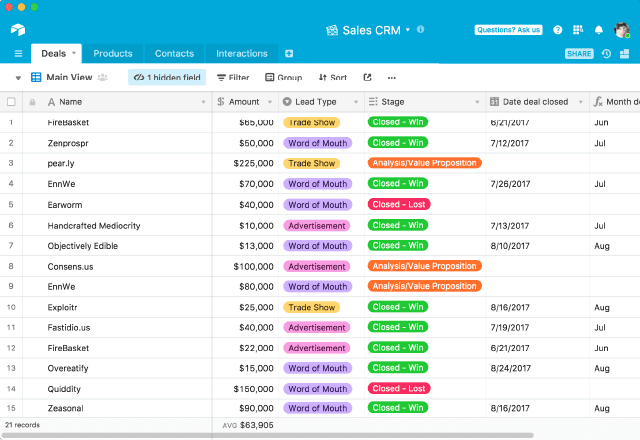640x440 pixels.
Task: Open the more options ellipsis
Action: pyautogui.click(x=392, y=78)
